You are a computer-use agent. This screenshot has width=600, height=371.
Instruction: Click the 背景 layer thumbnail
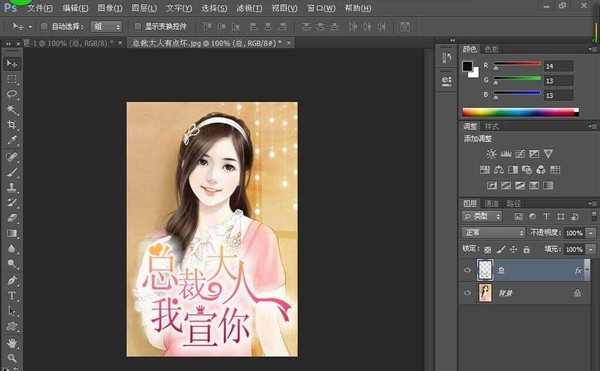coord(485,293)
